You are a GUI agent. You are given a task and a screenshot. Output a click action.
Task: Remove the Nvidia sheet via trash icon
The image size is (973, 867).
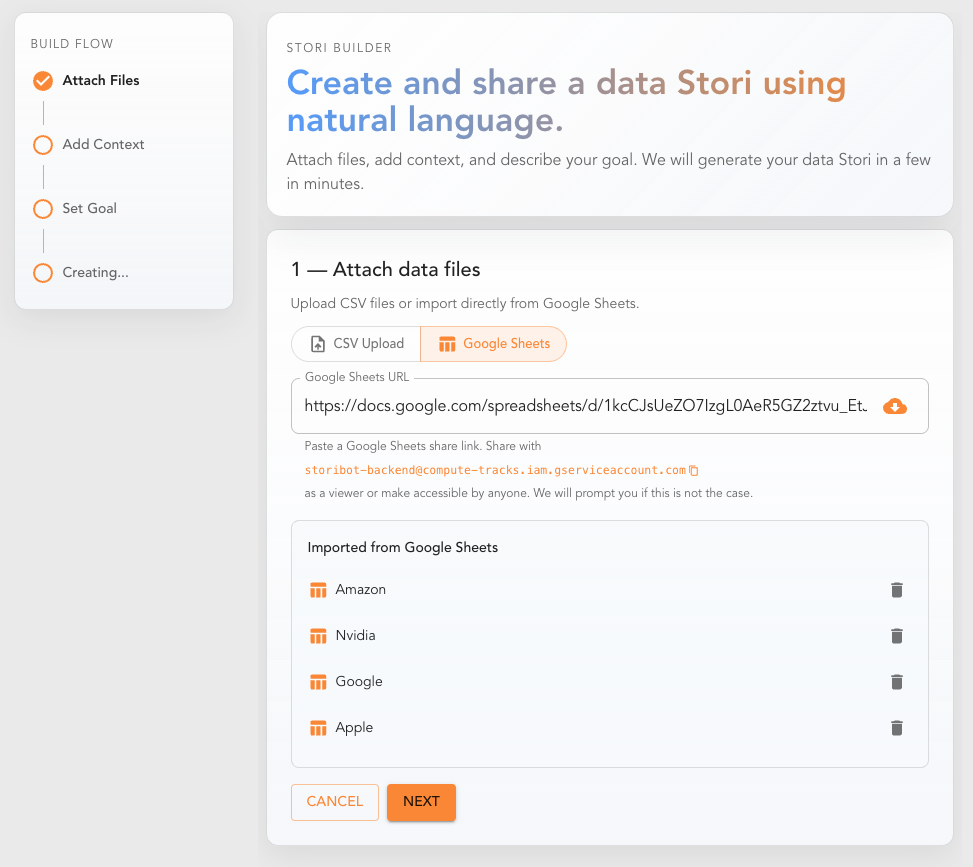(x=897, y=636)
